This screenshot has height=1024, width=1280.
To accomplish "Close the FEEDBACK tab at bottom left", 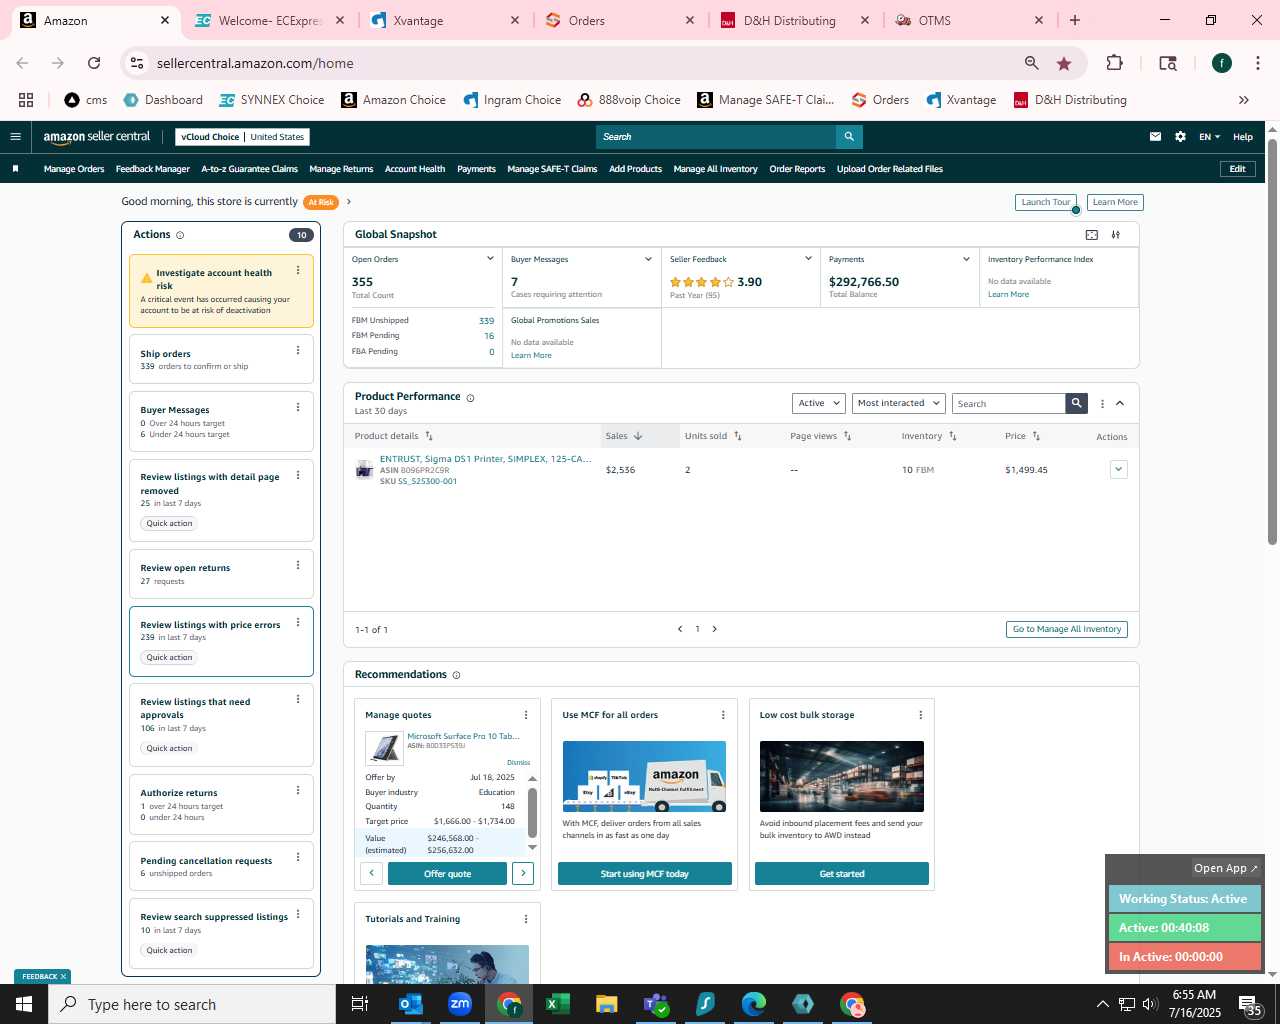I will (63, 977).
